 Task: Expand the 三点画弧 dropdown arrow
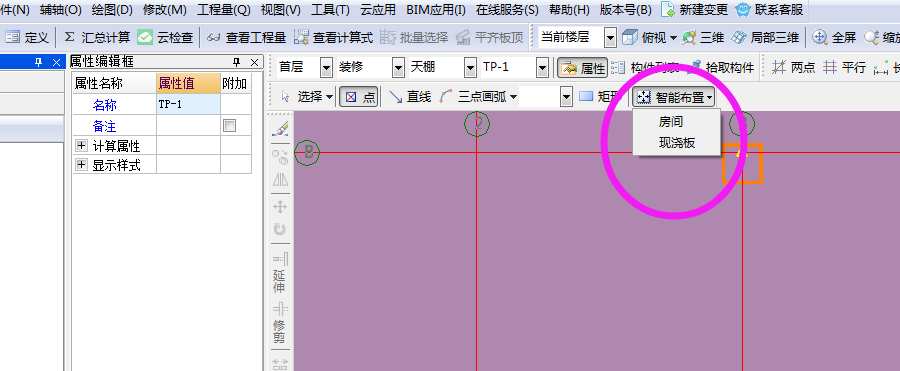[x=513, y=98]
